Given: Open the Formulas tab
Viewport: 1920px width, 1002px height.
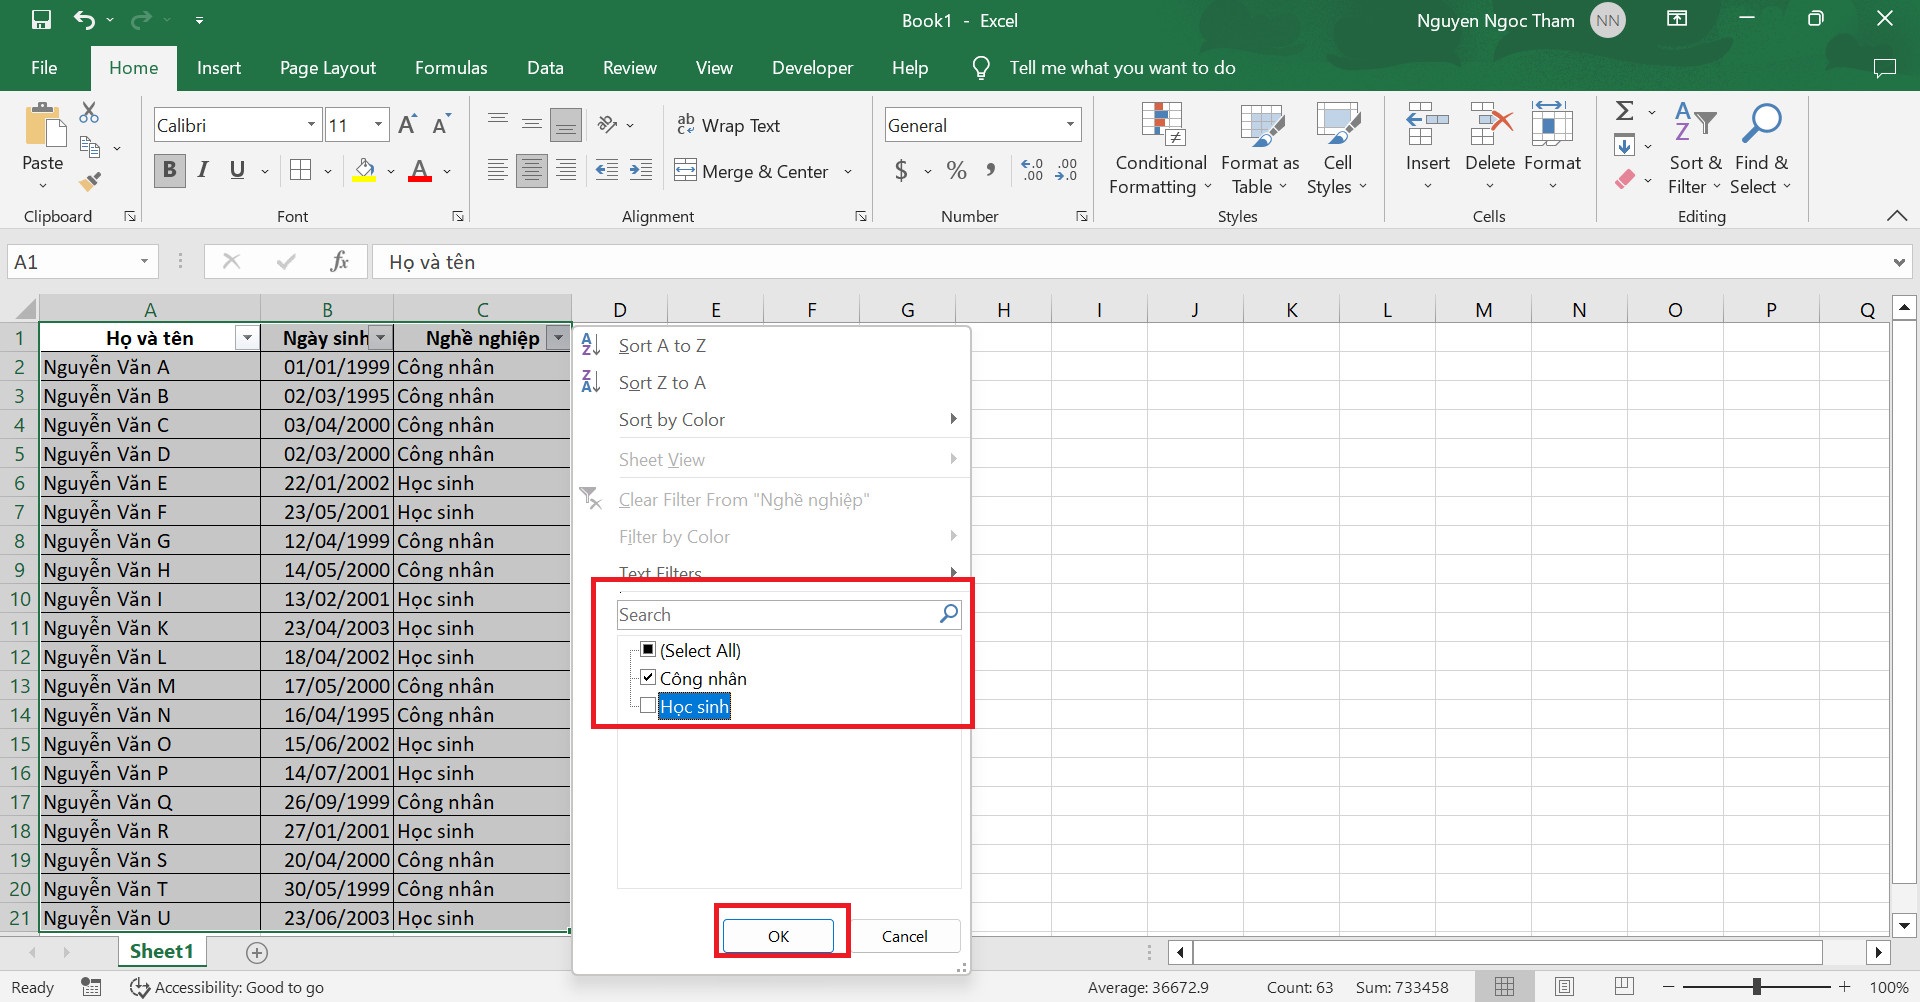Looking at the screenshot, I should 451,68.
